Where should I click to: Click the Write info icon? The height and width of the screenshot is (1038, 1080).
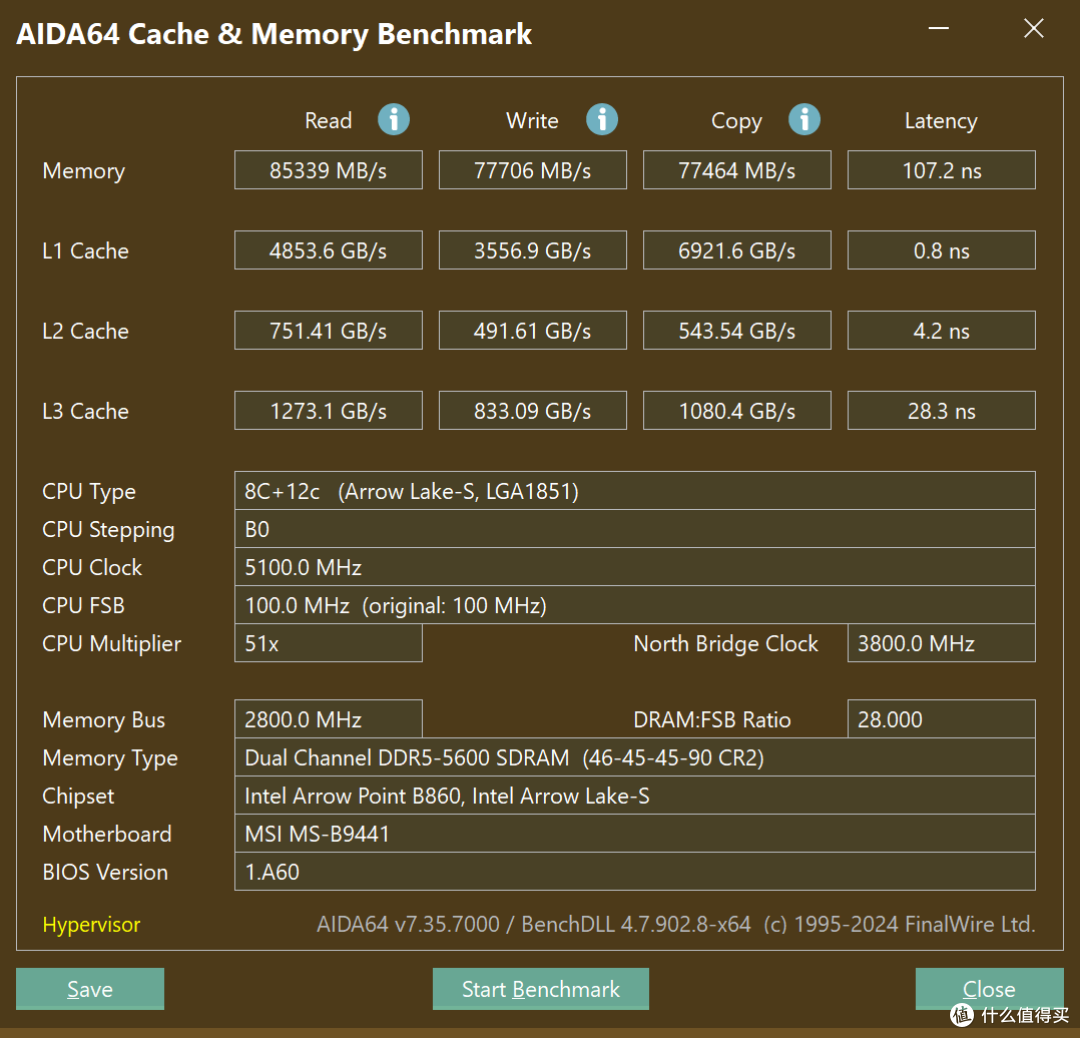(x=601, y=120)
